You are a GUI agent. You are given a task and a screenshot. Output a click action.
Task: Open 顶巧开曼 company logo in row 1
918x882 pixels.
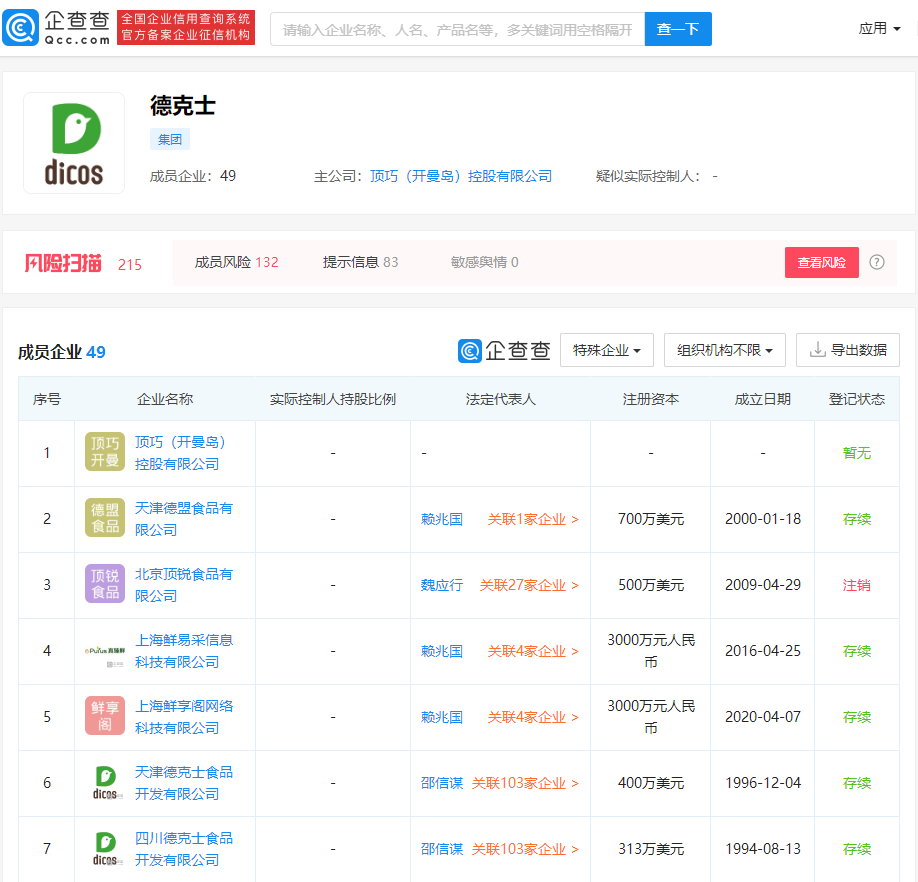click(x=105, y=452)
